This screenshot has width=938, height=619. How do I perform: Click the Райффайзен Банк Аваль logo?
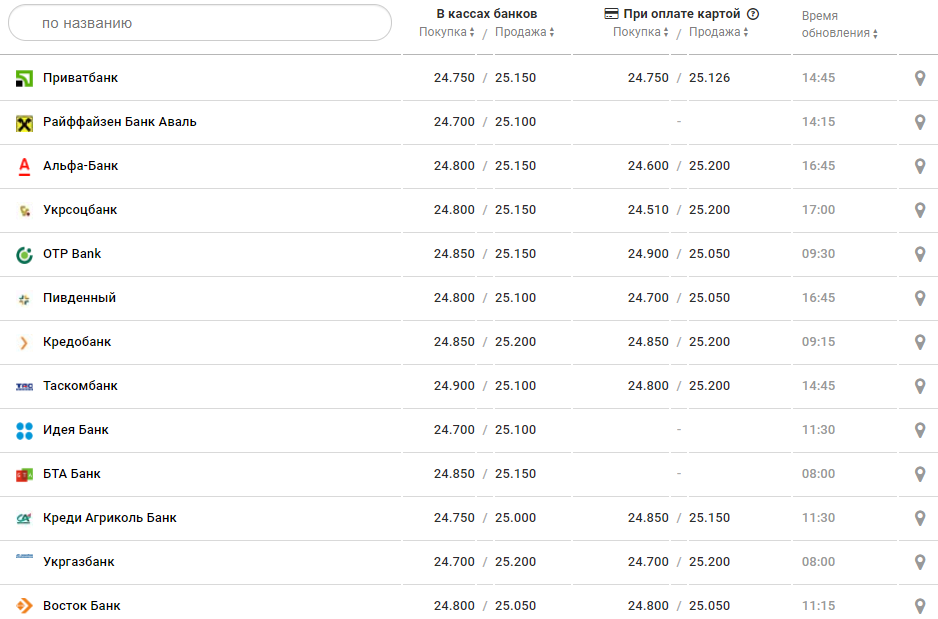(x=25, y=122)
